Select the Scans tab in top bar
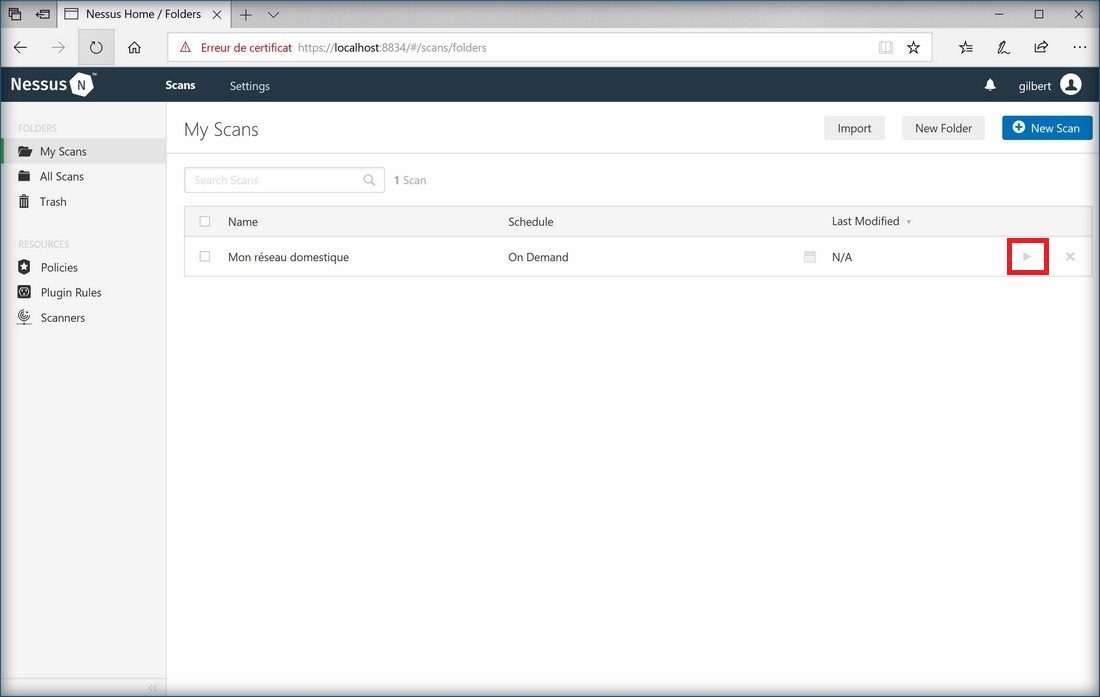 180,85
